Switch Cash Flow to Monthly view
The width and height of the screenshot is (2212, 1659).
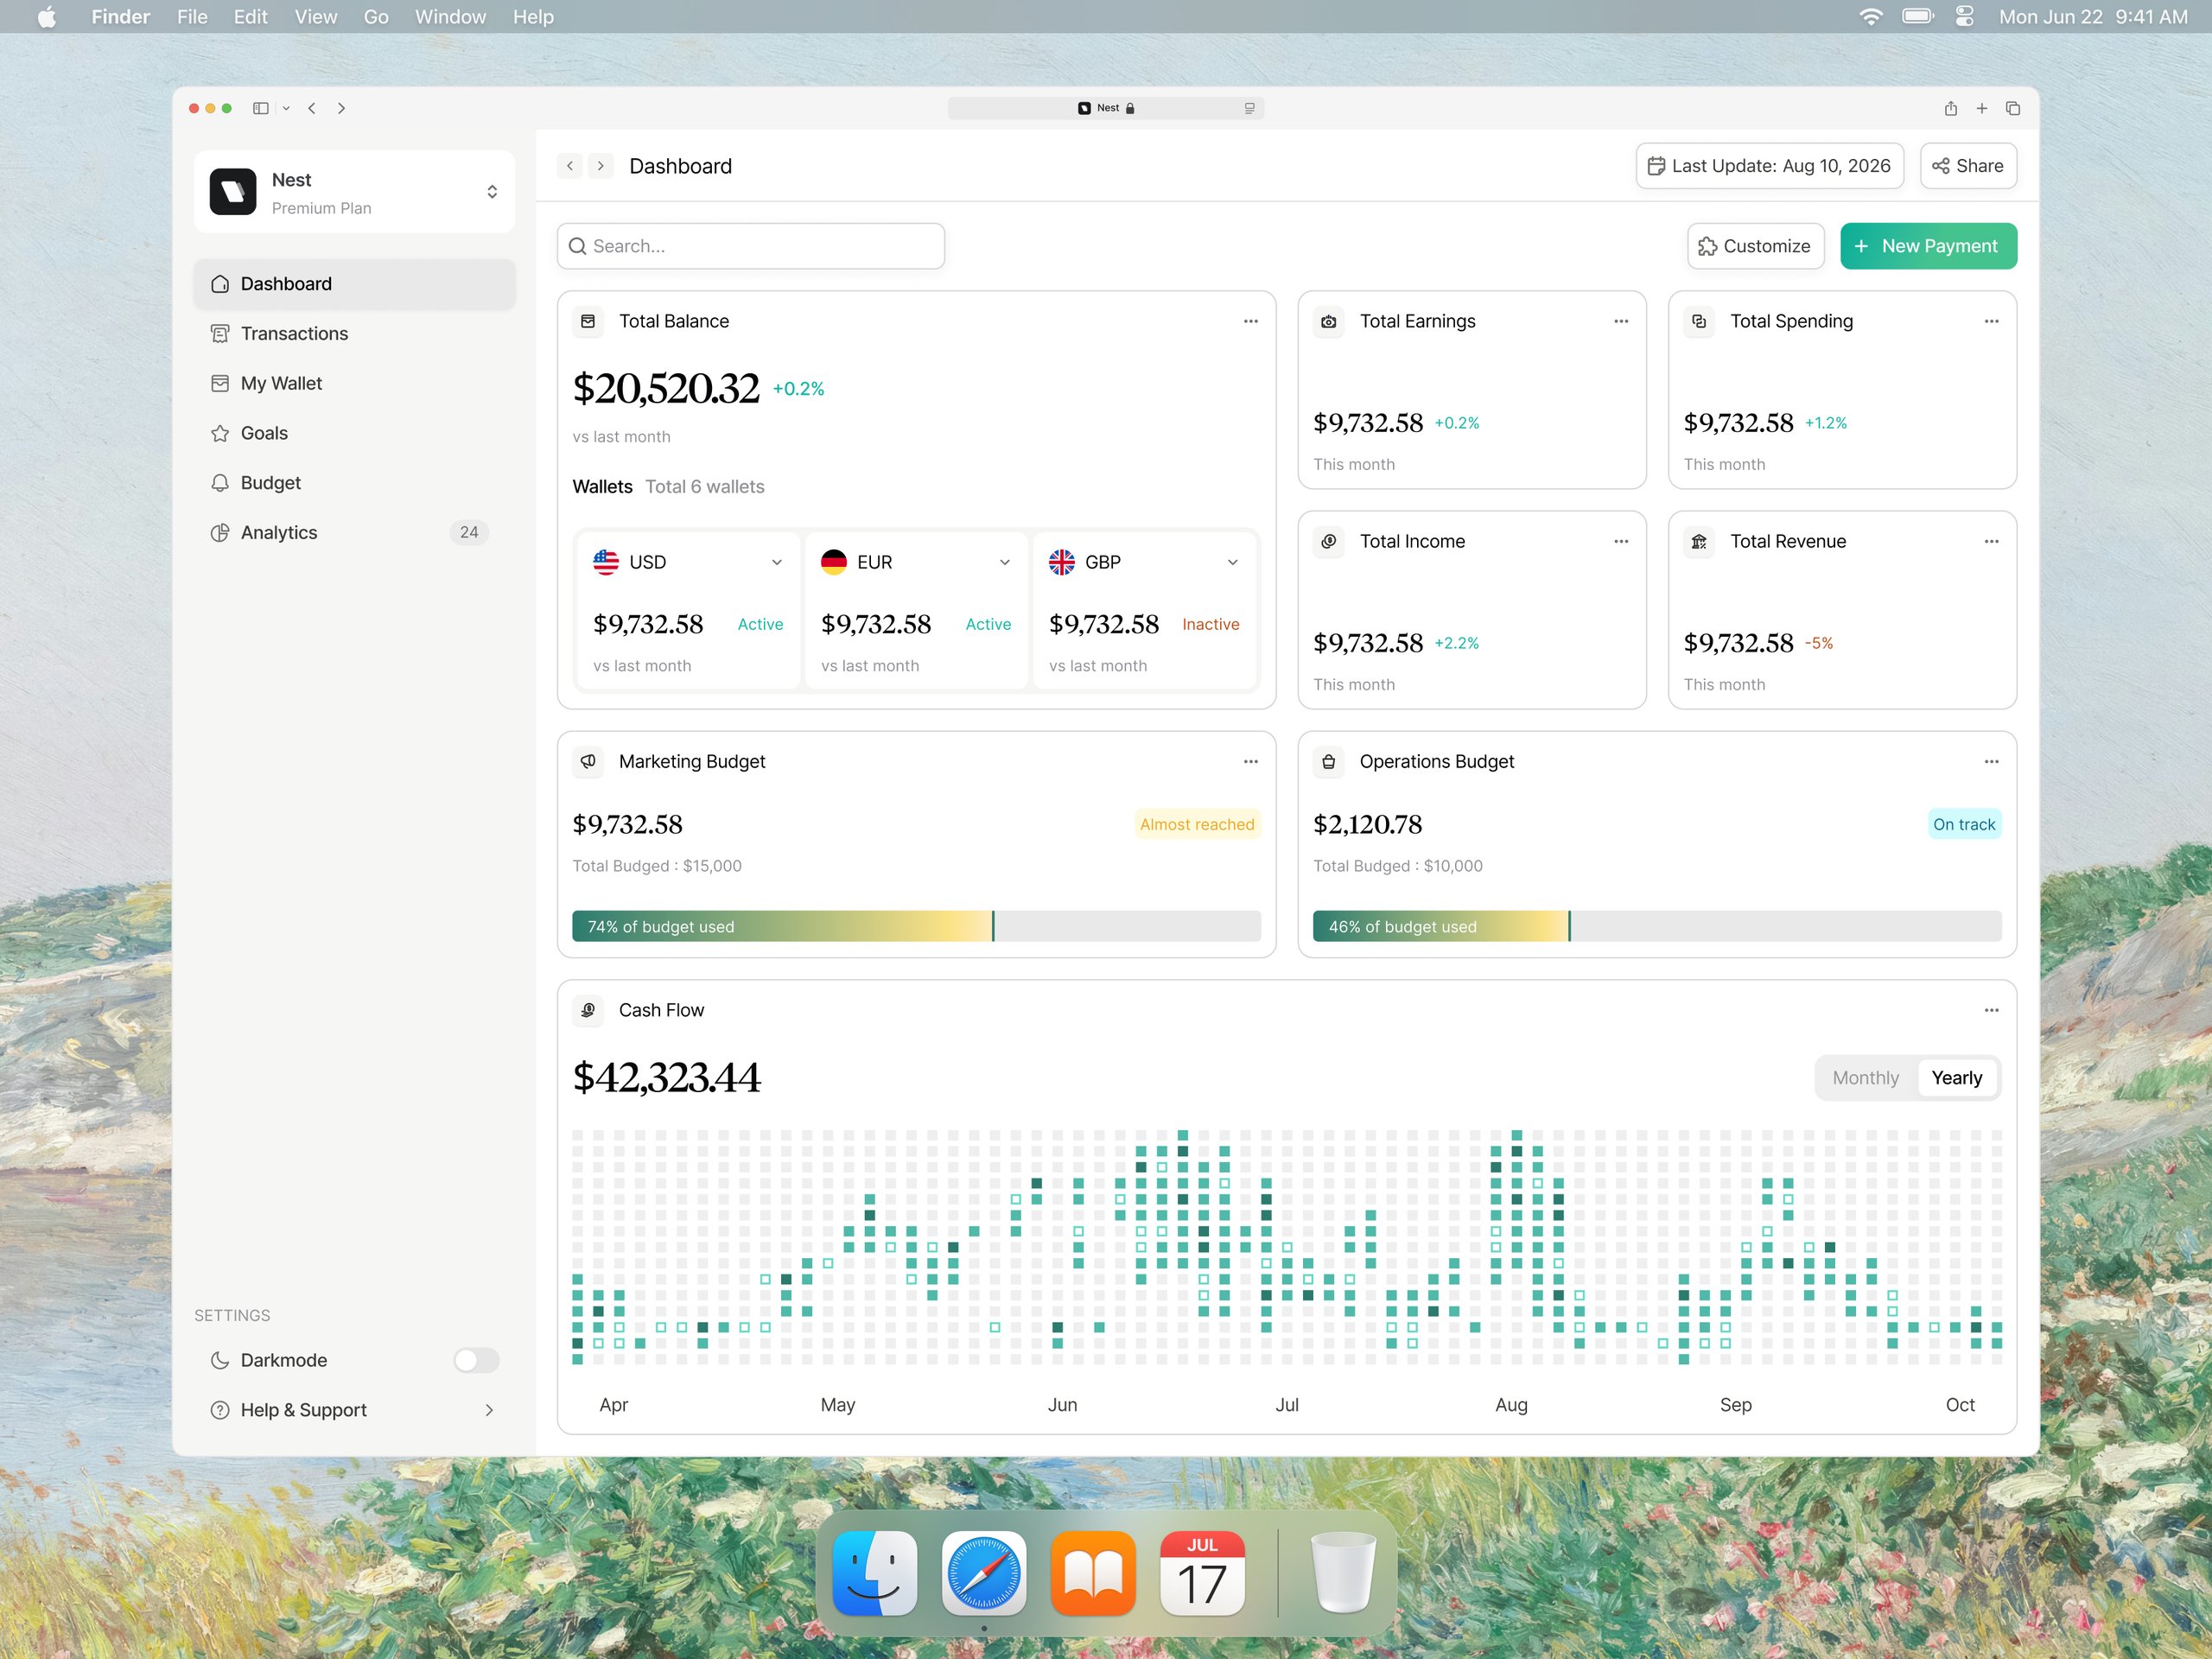1865,1078
